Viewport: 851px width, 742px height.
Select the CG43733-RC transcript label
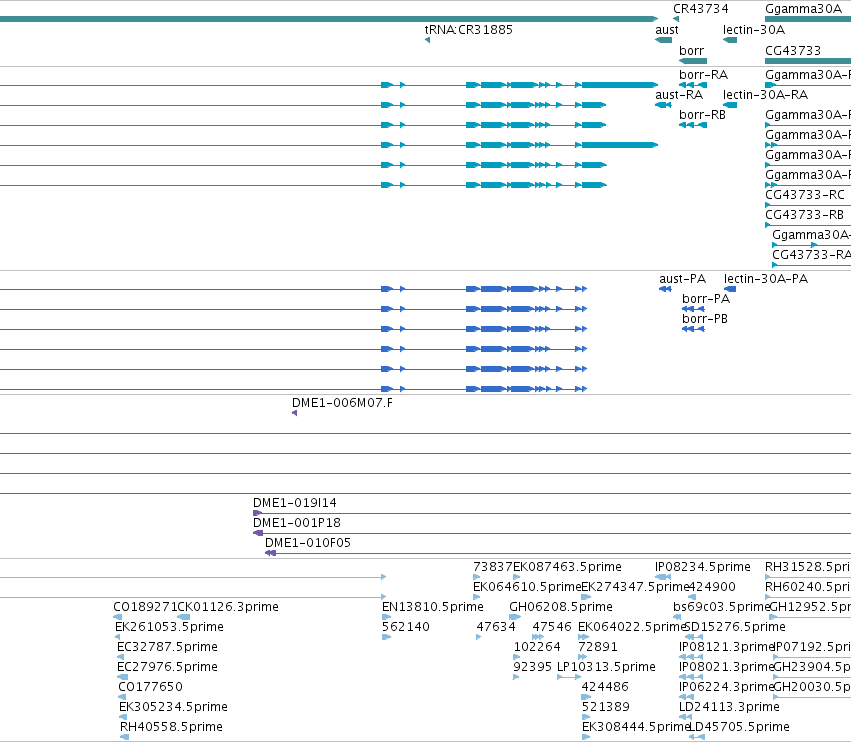(805, 195)
